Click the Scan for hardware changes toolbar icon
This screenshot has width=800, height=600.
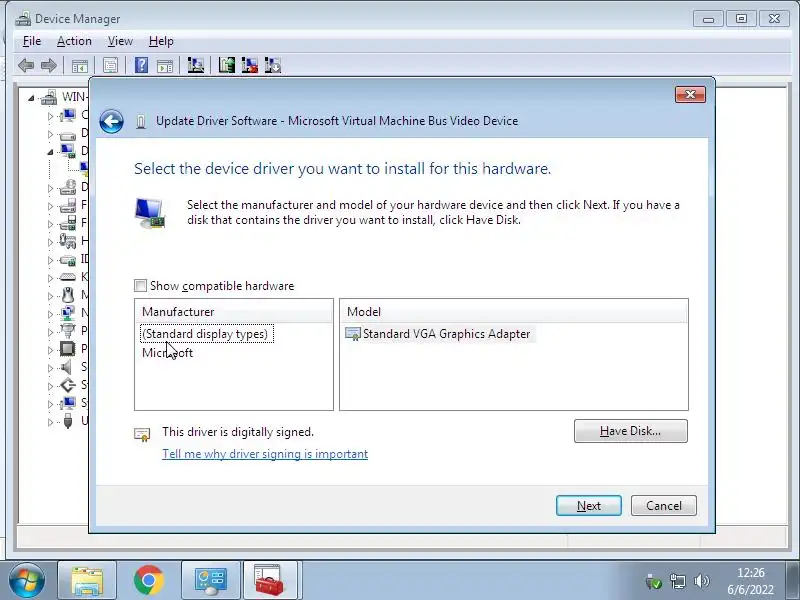tap(196, 65)
